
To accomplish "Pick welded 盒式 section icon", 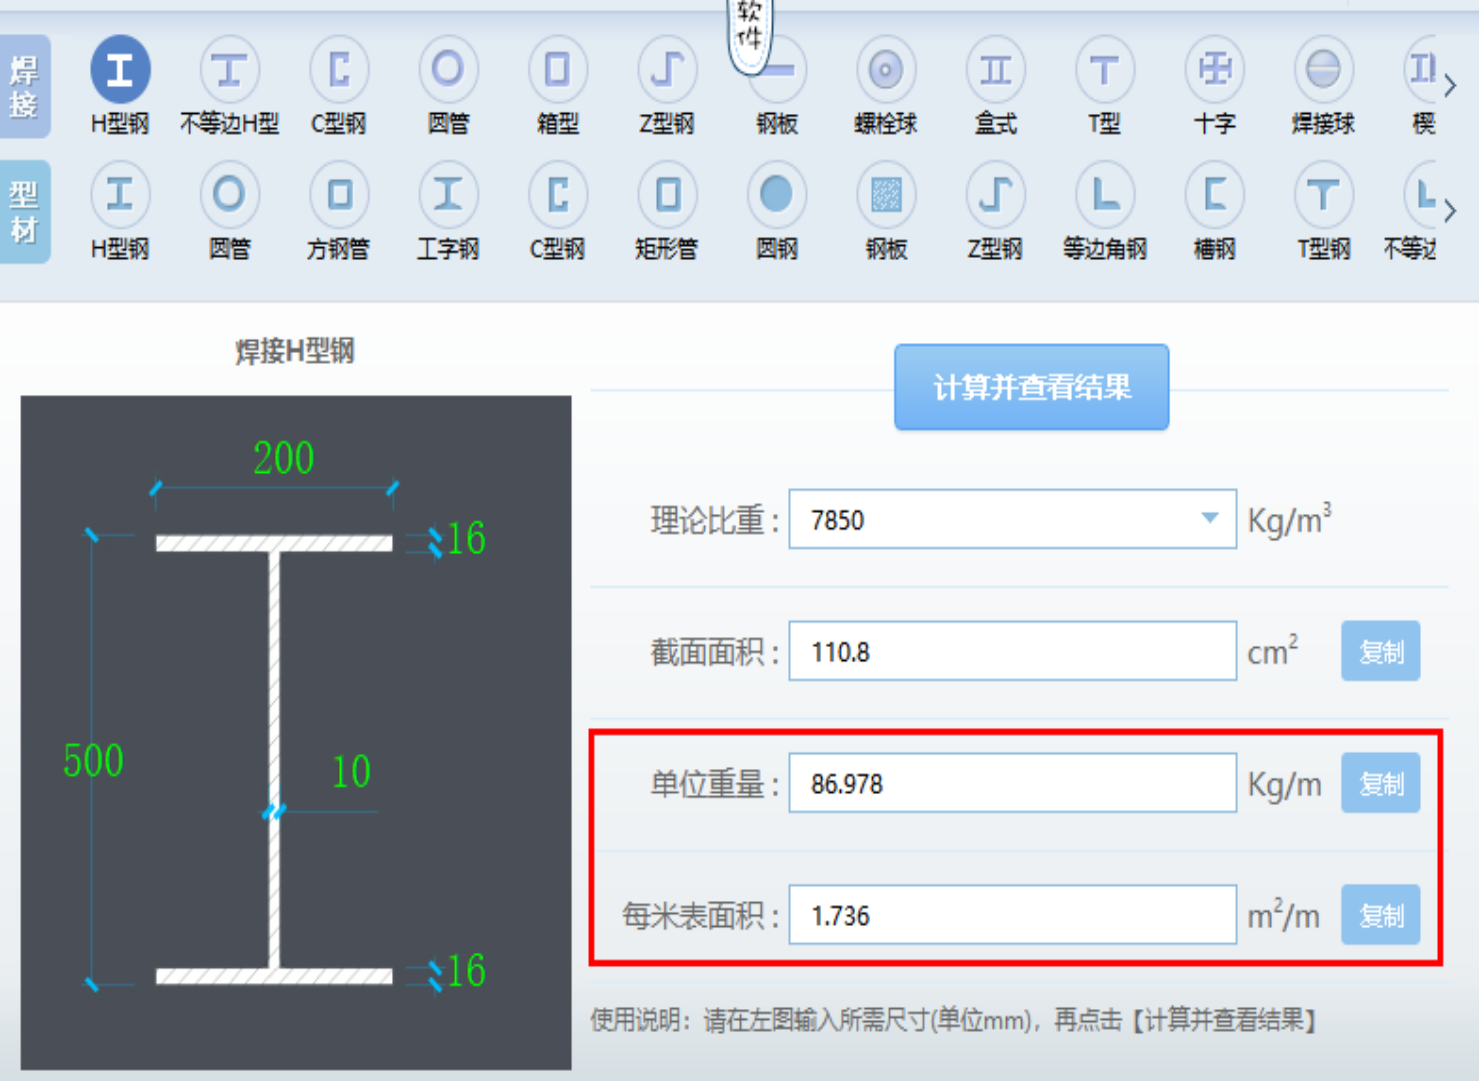I will (995, 70).
